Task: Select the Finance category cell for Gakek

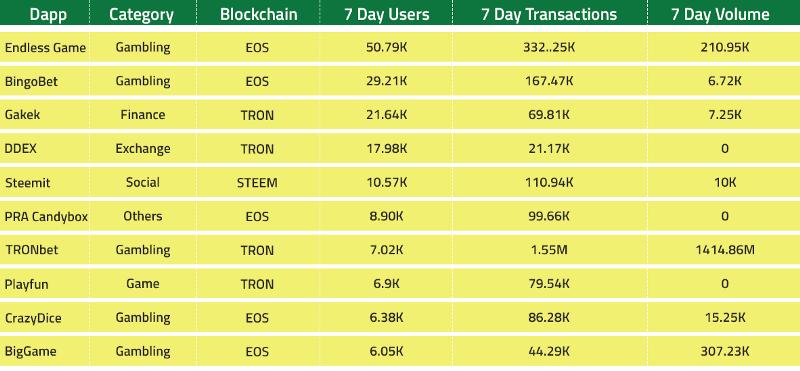Action: [x=143, y=115]
